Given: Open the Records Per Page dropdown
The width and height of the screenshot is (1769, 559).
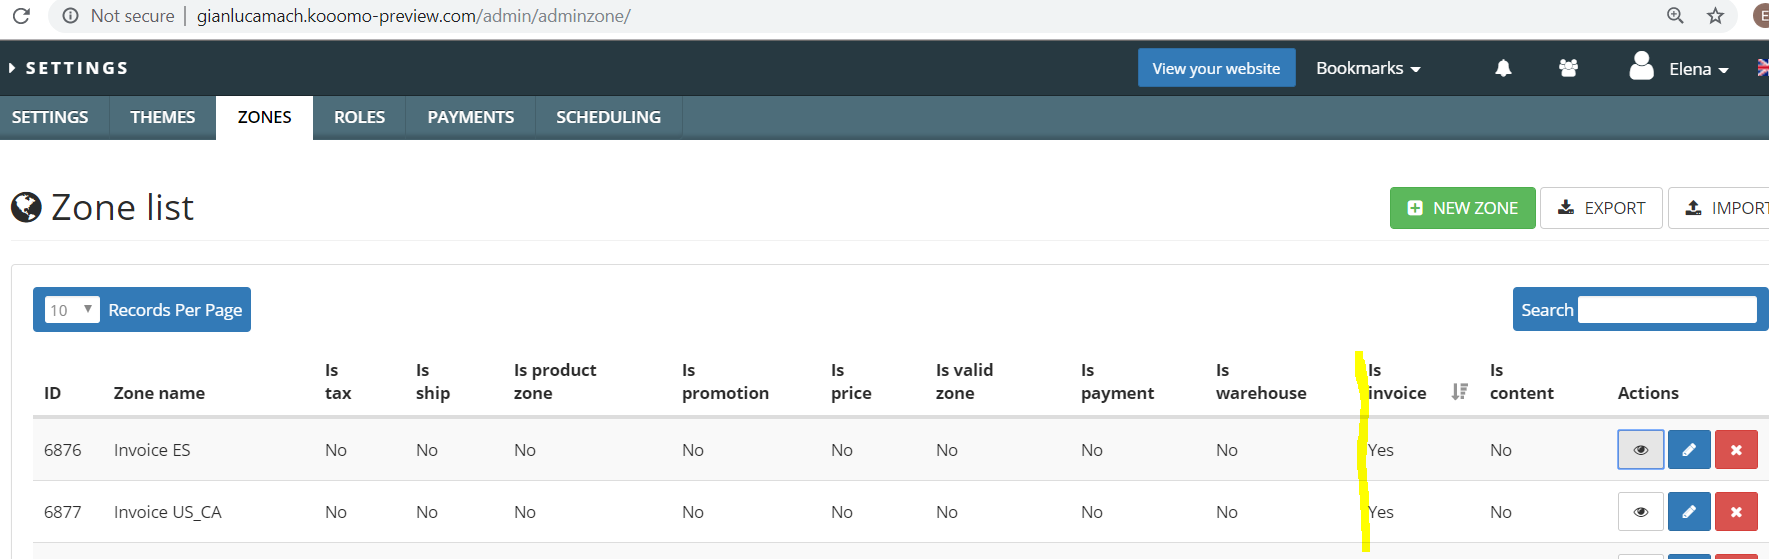Looking at the screenshot, I should [72, 310].
